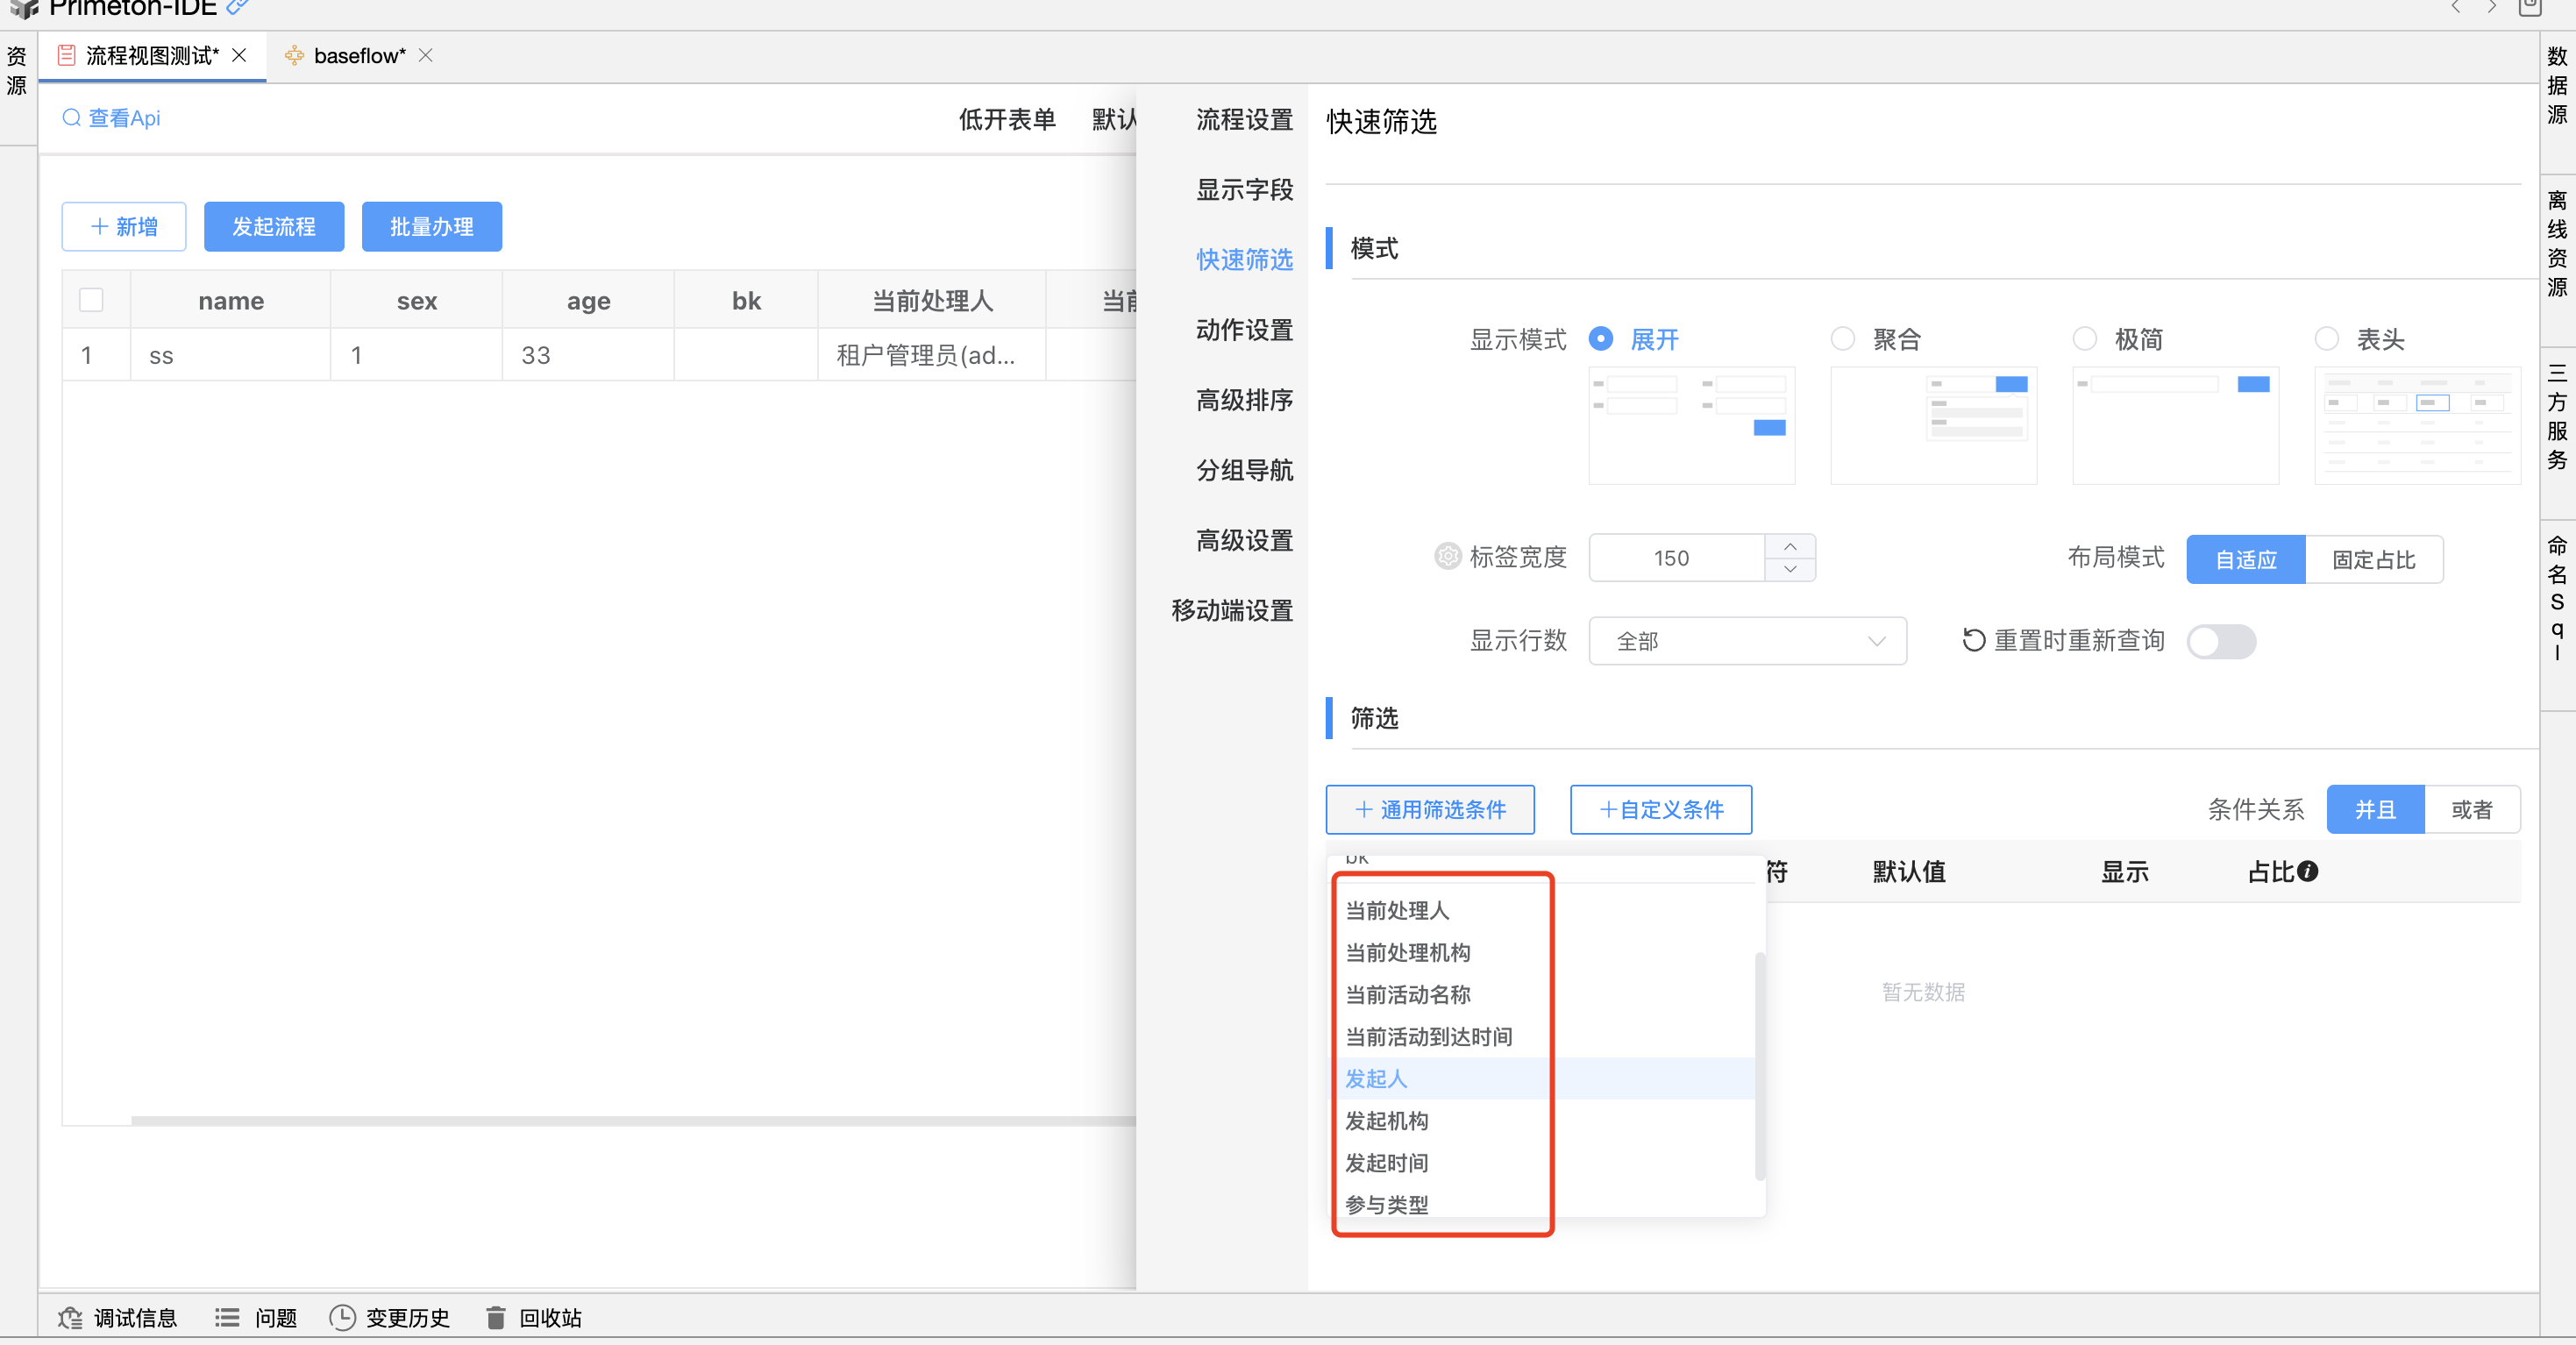The image size is (2576, 1345).
Task: Open the 回收站 trash icon
Action: point(495,1318)
